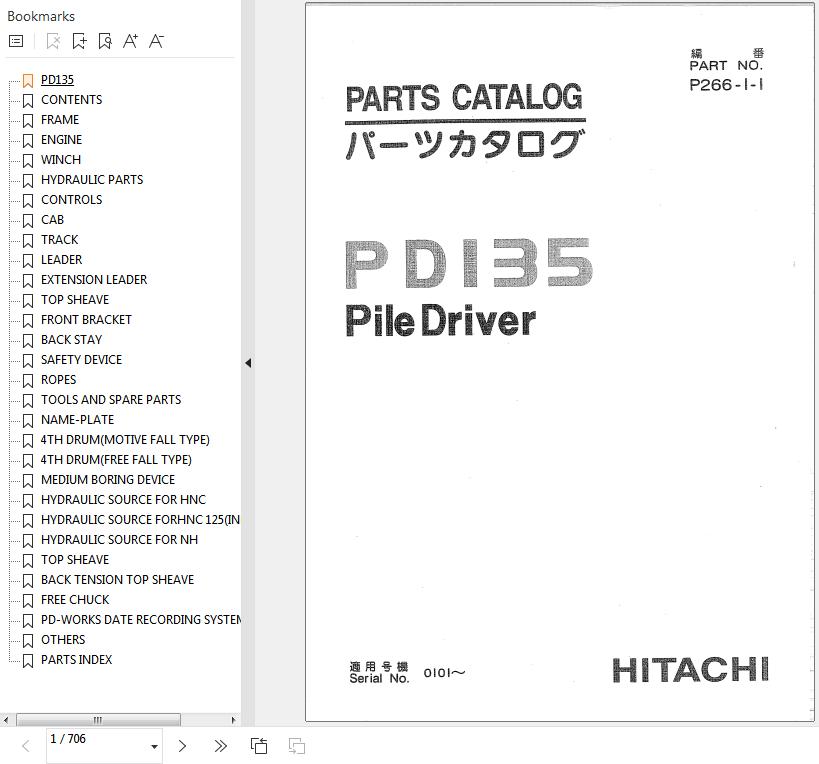Click the orange bookmark icon beside PD135
The image size is (819, 764).
(28, 81)
